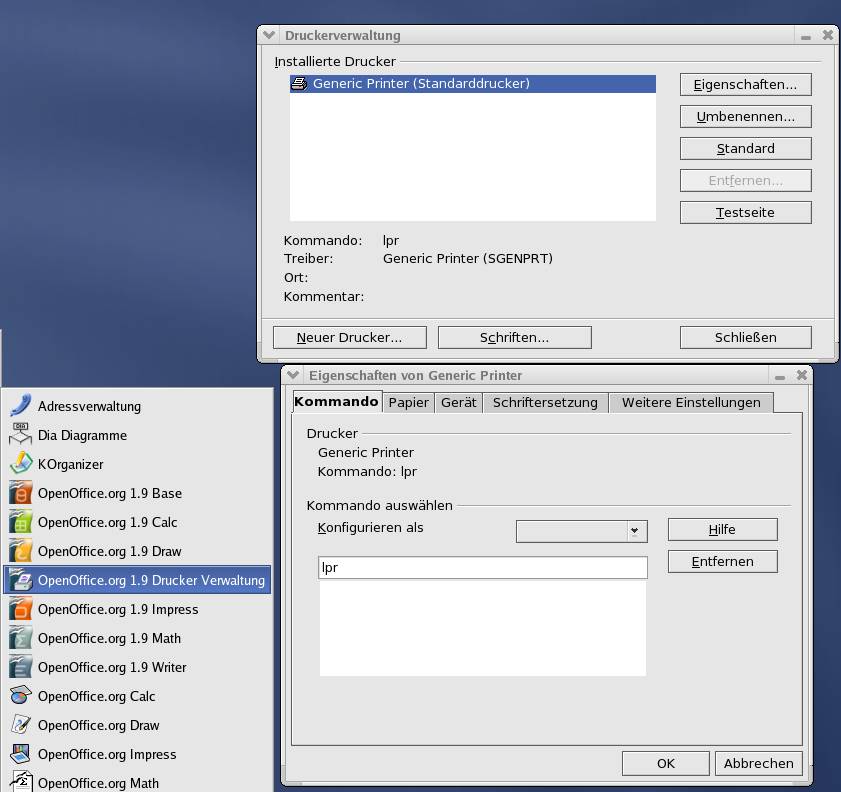Minimize the Druckerverwaltung window

[x=806, y=37]
